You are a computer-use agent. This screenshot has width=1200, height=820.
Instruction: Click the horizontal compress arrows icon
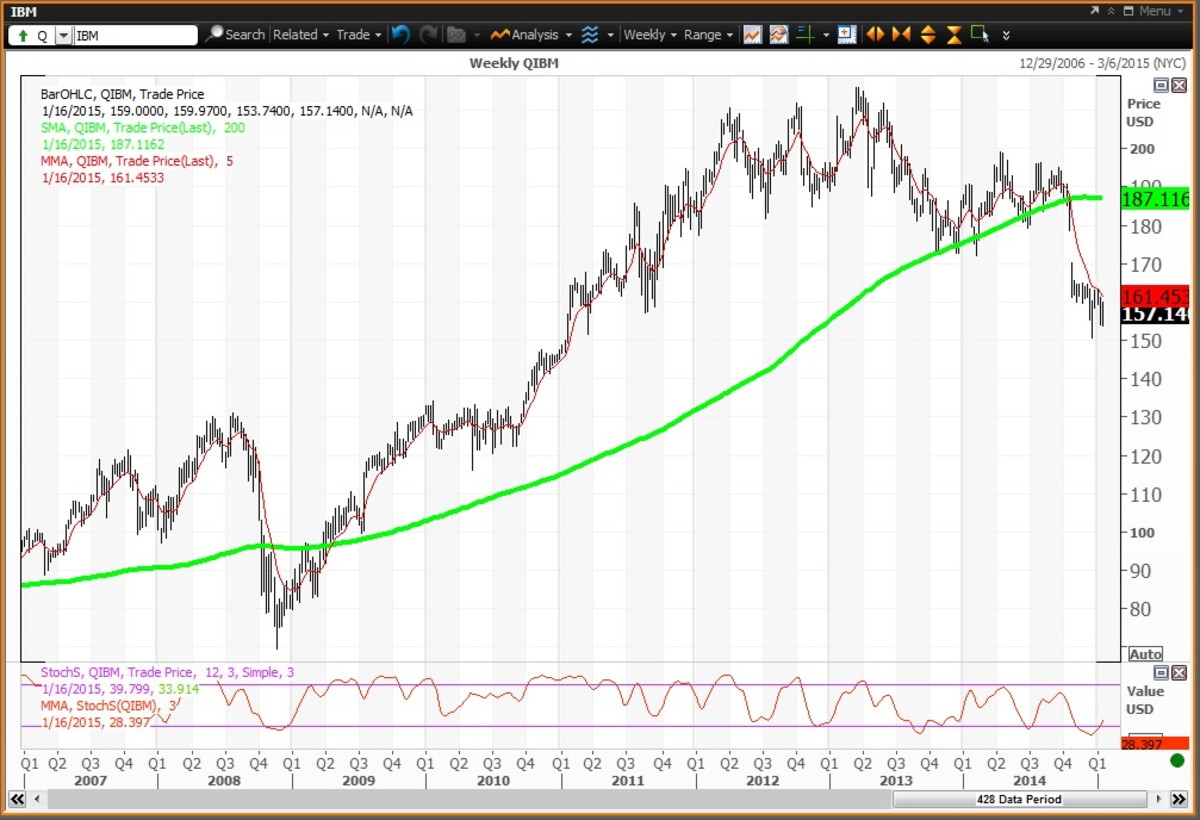901,34
